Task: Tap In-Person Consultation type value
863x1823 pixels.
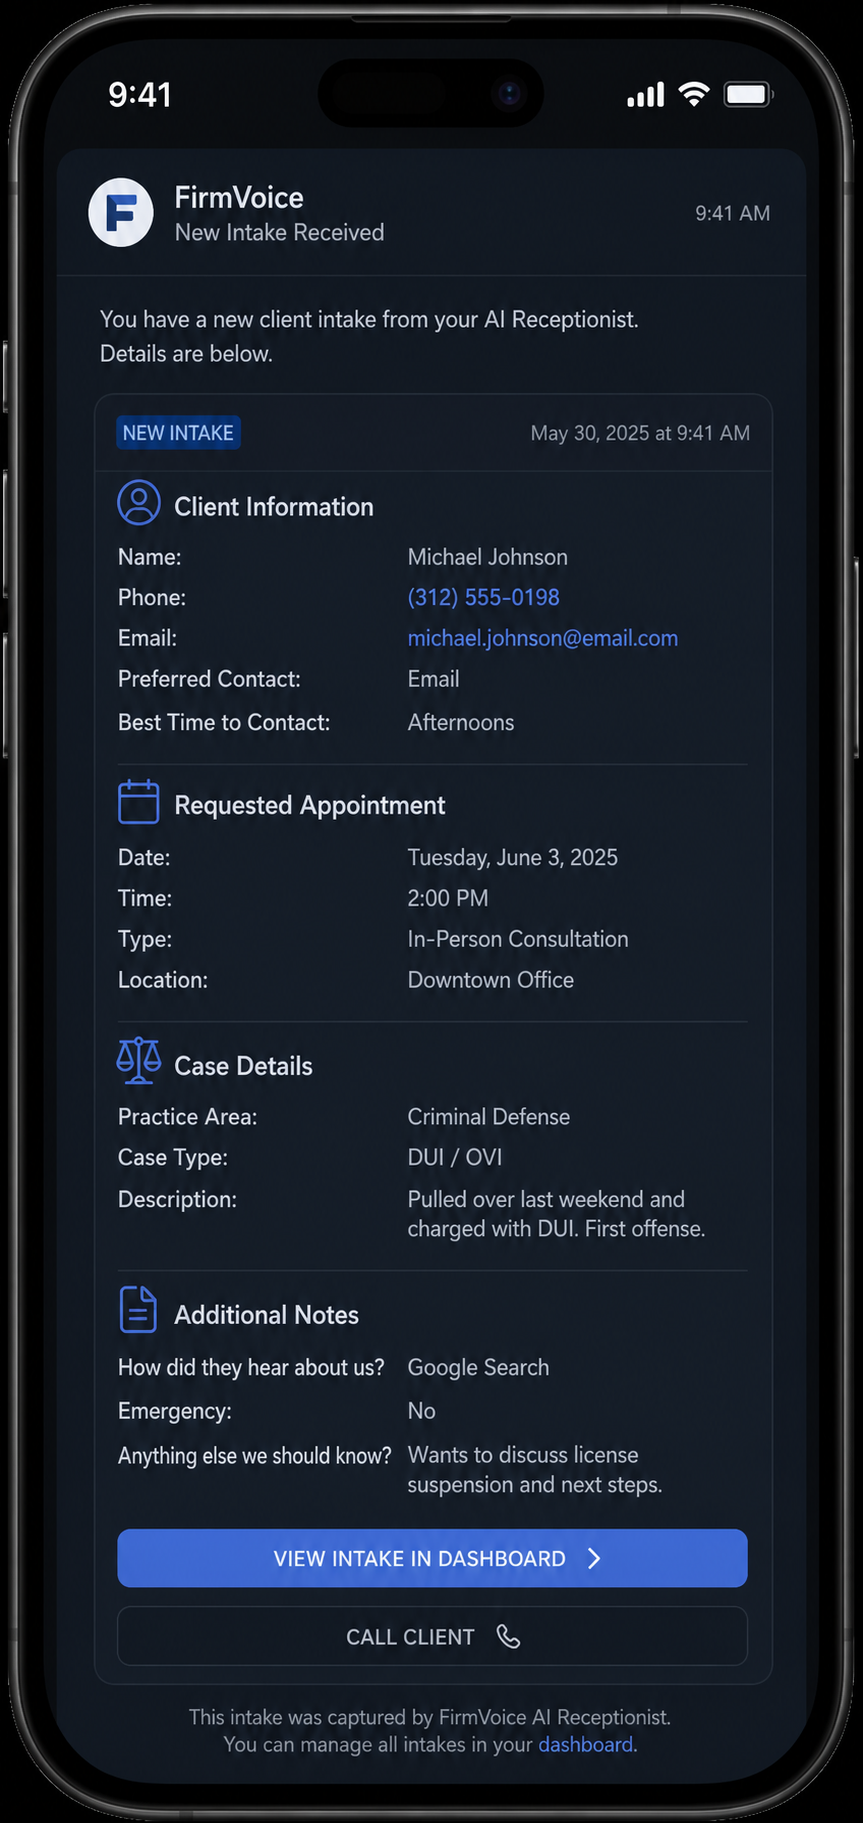Action: coord(518,939)
